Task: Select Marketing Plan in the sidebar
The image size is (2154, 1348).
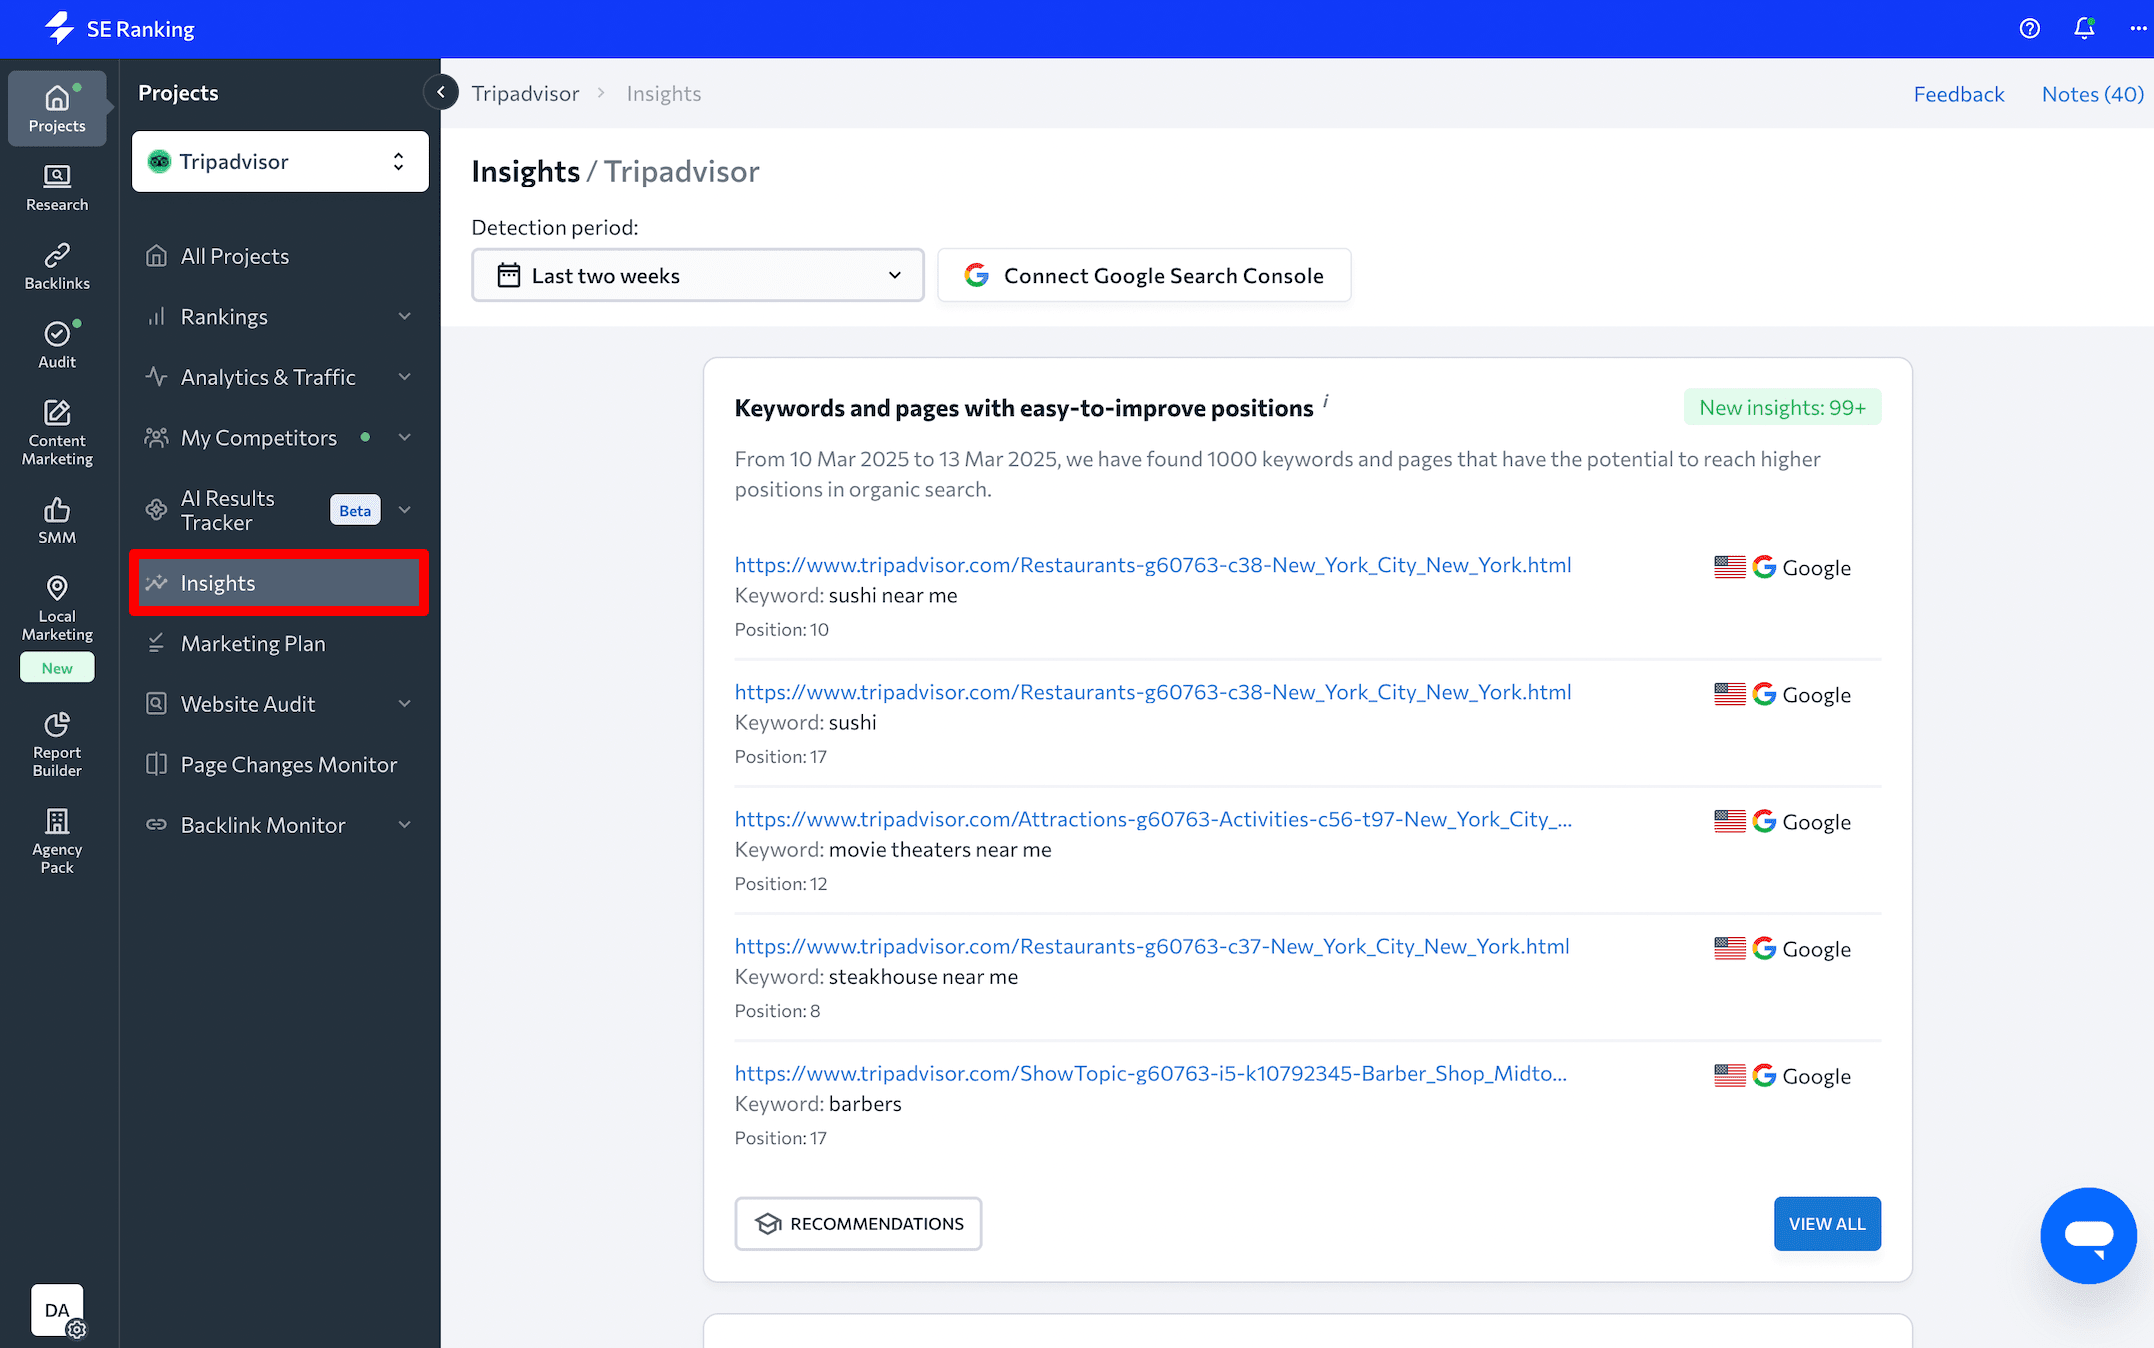Action: pyautogui.click(x=253, y=643)
